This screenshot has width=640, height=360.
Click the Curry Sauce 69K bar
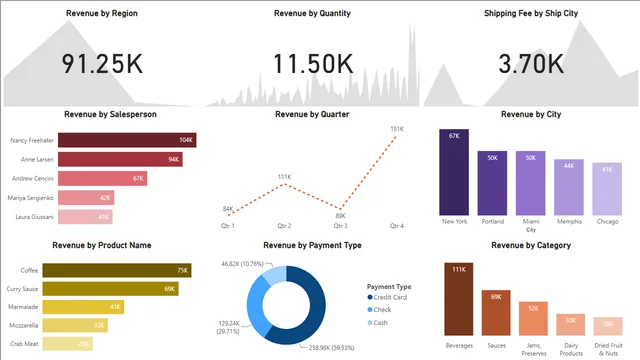coord(111,289)
